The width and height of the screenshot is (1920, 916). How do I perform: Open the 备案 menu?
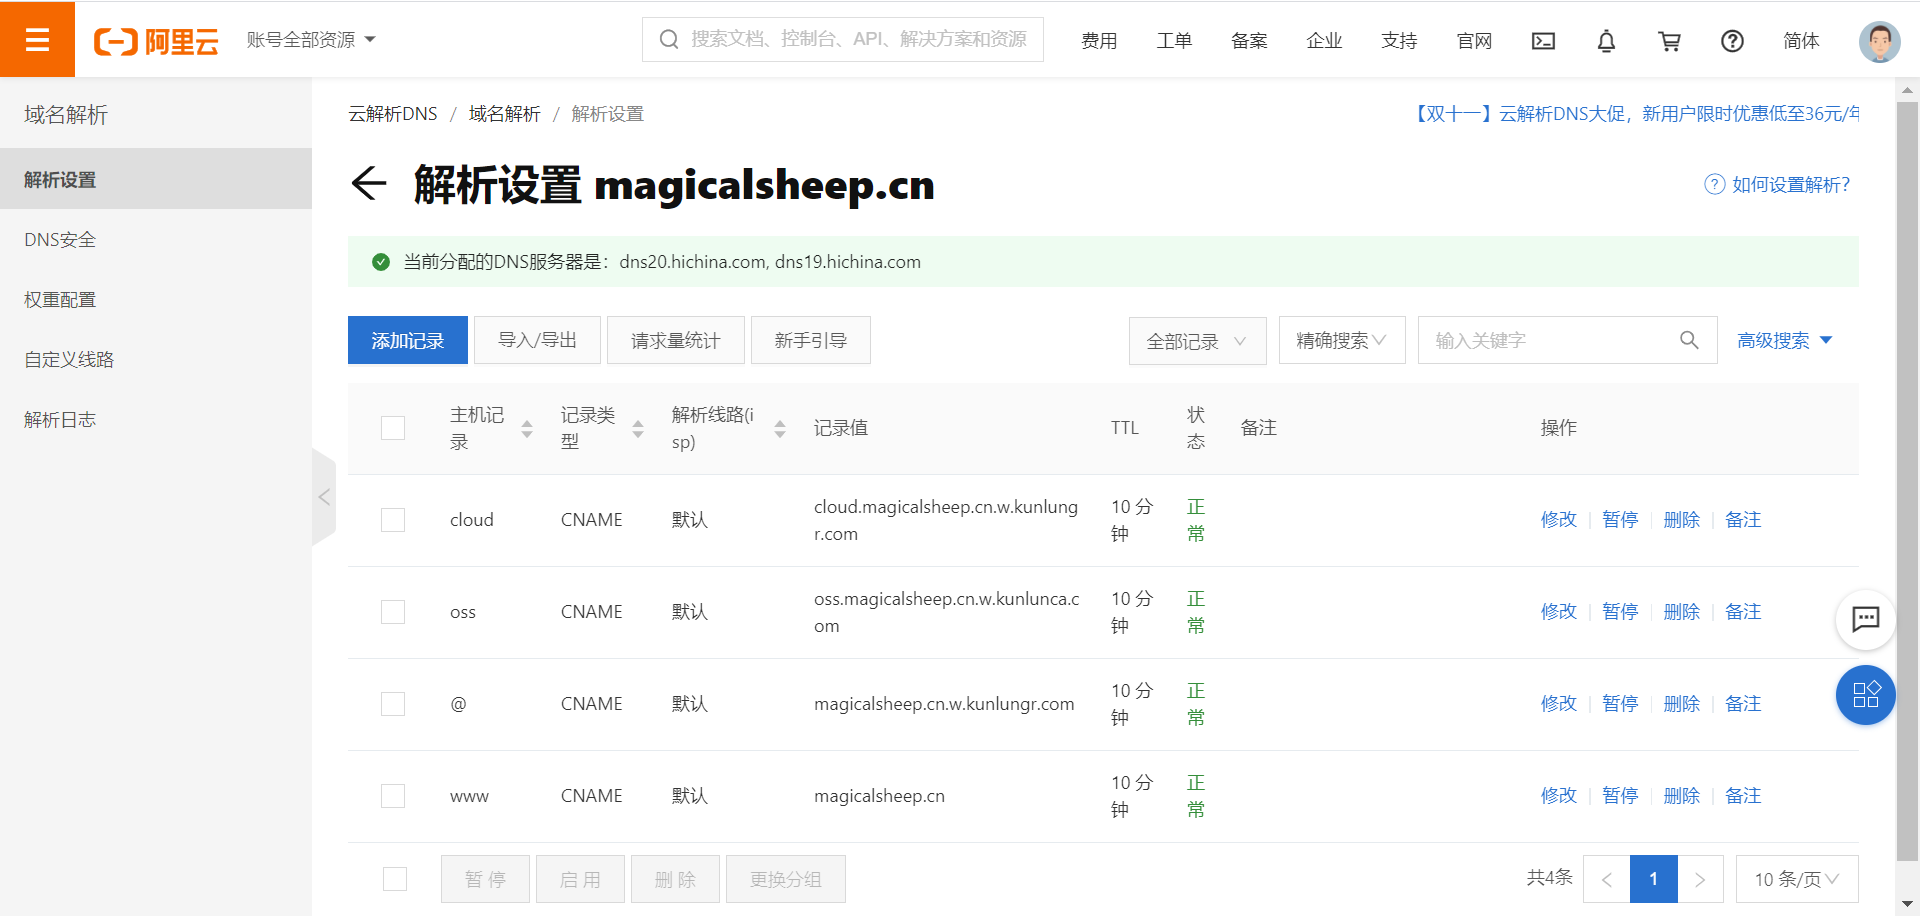point(1249,41)
